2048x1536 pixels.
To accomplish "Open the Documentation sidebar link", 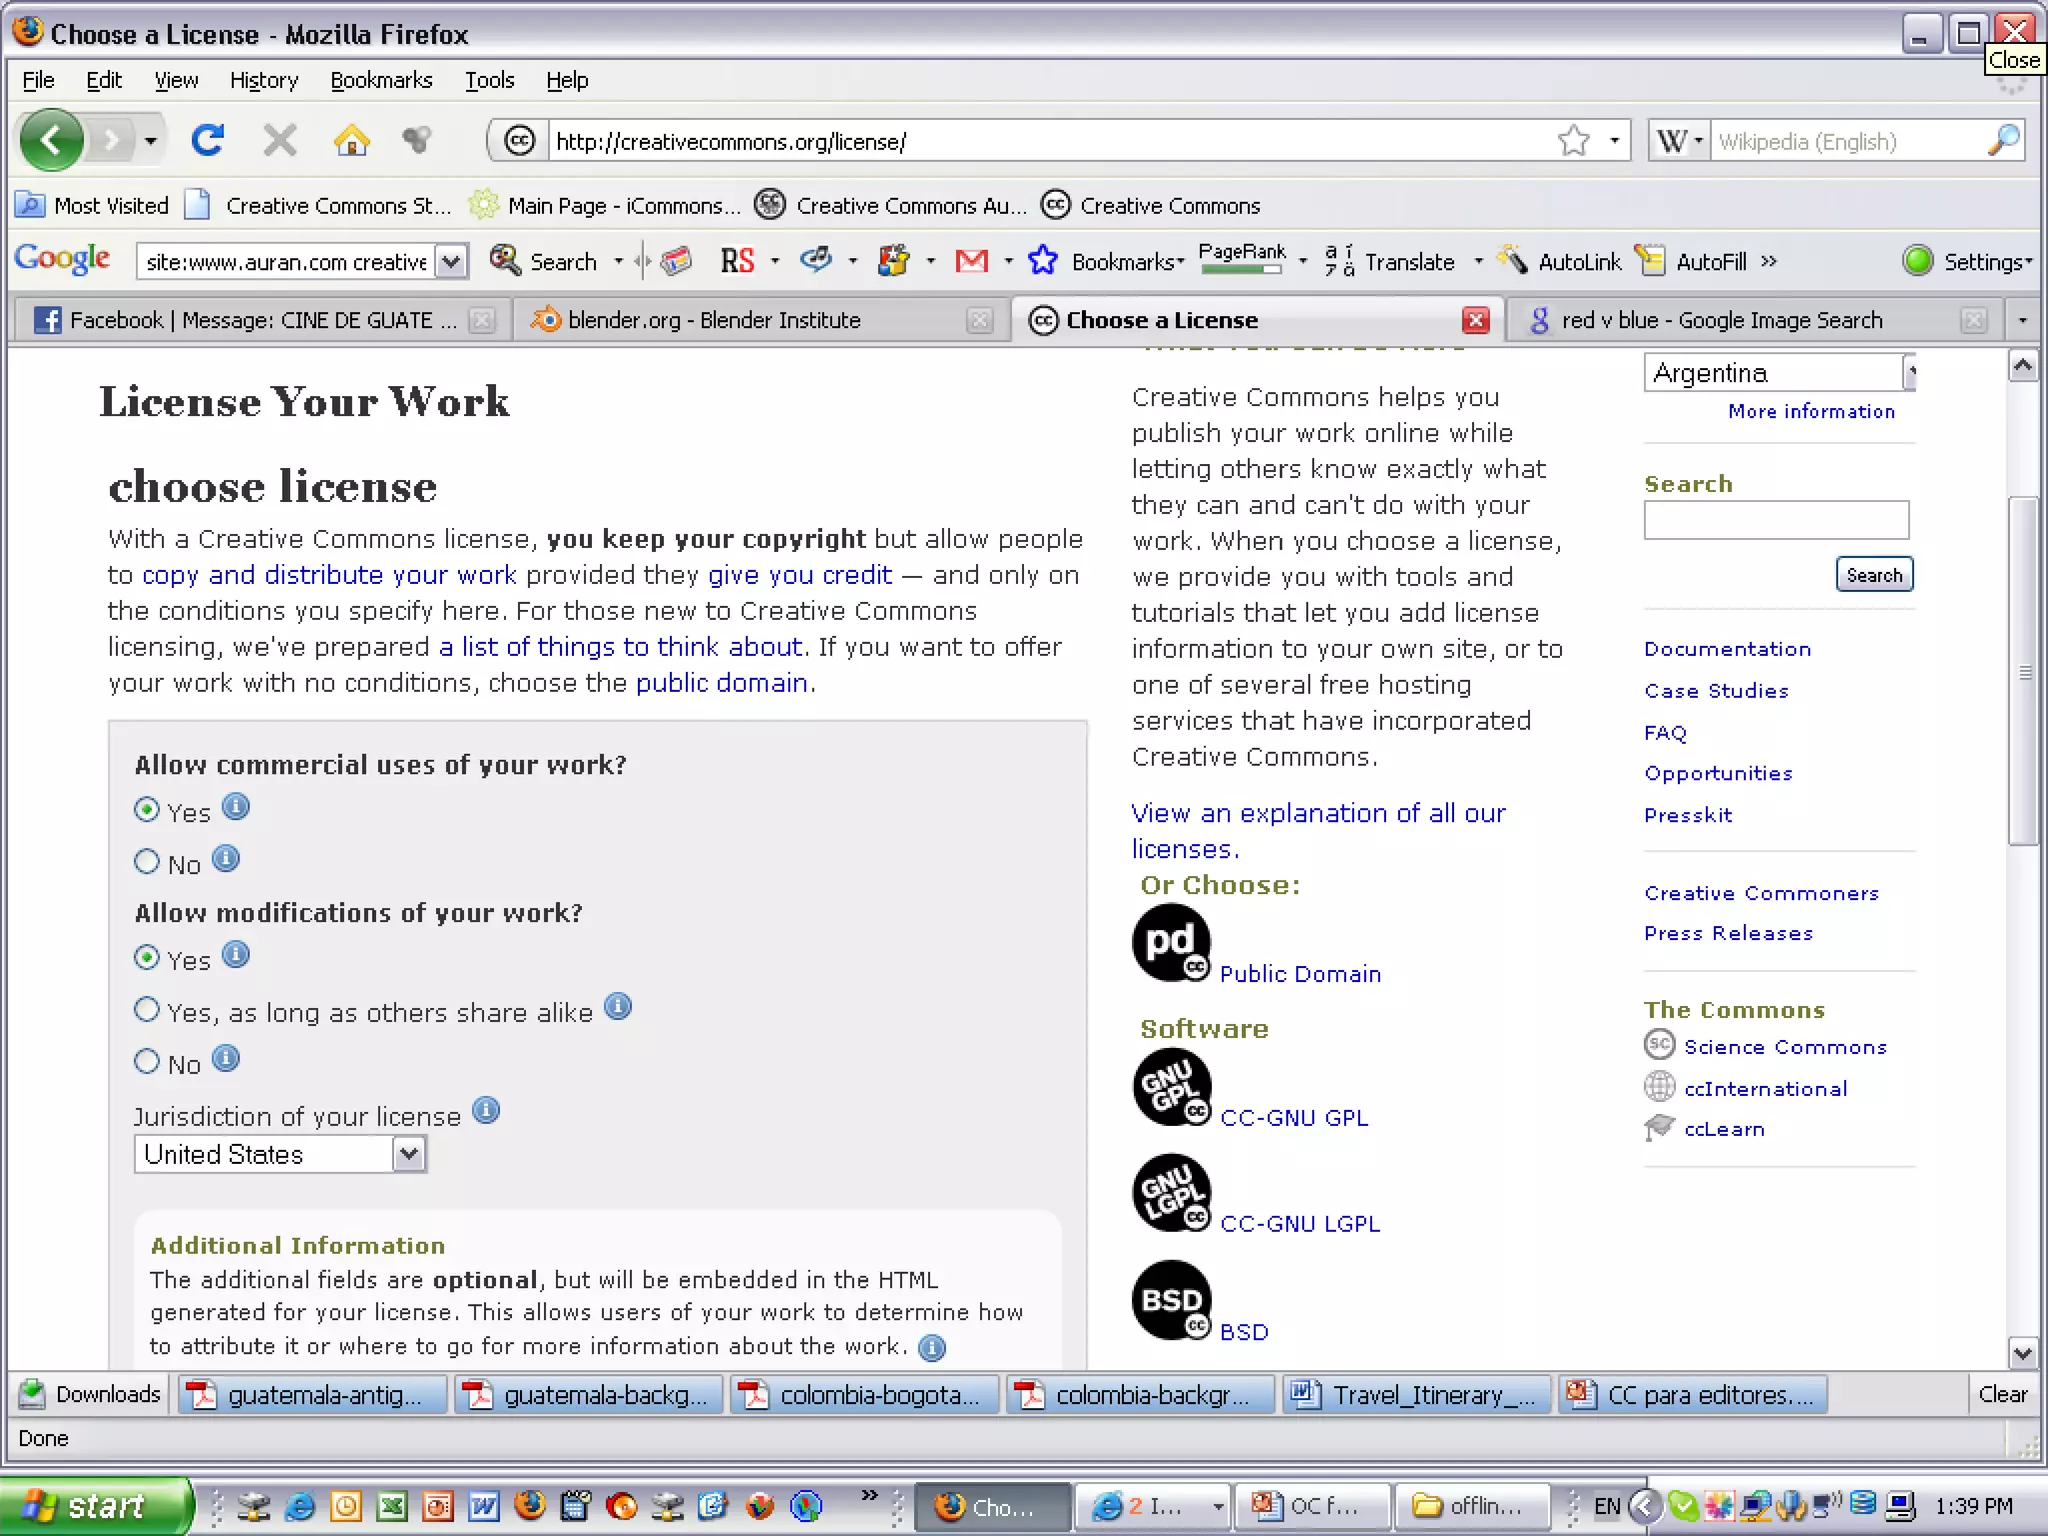I will point(1727,649).
